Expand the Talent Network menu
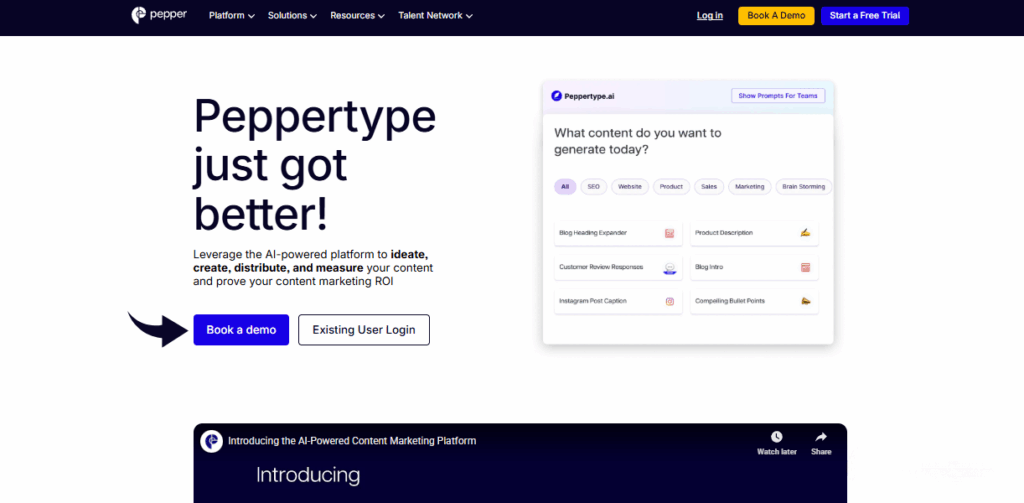1024x503 pixels. click(x=436, y=16)
